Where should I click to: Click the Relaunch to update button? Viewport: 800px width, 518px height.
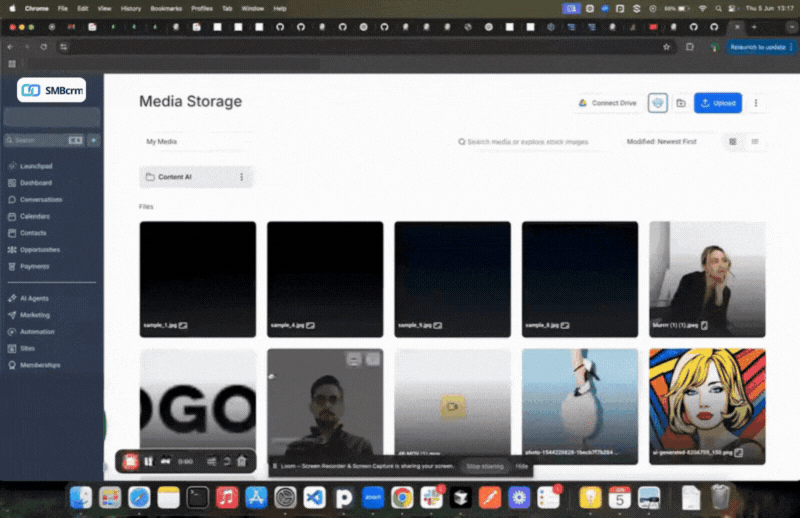tap(760, 47)
